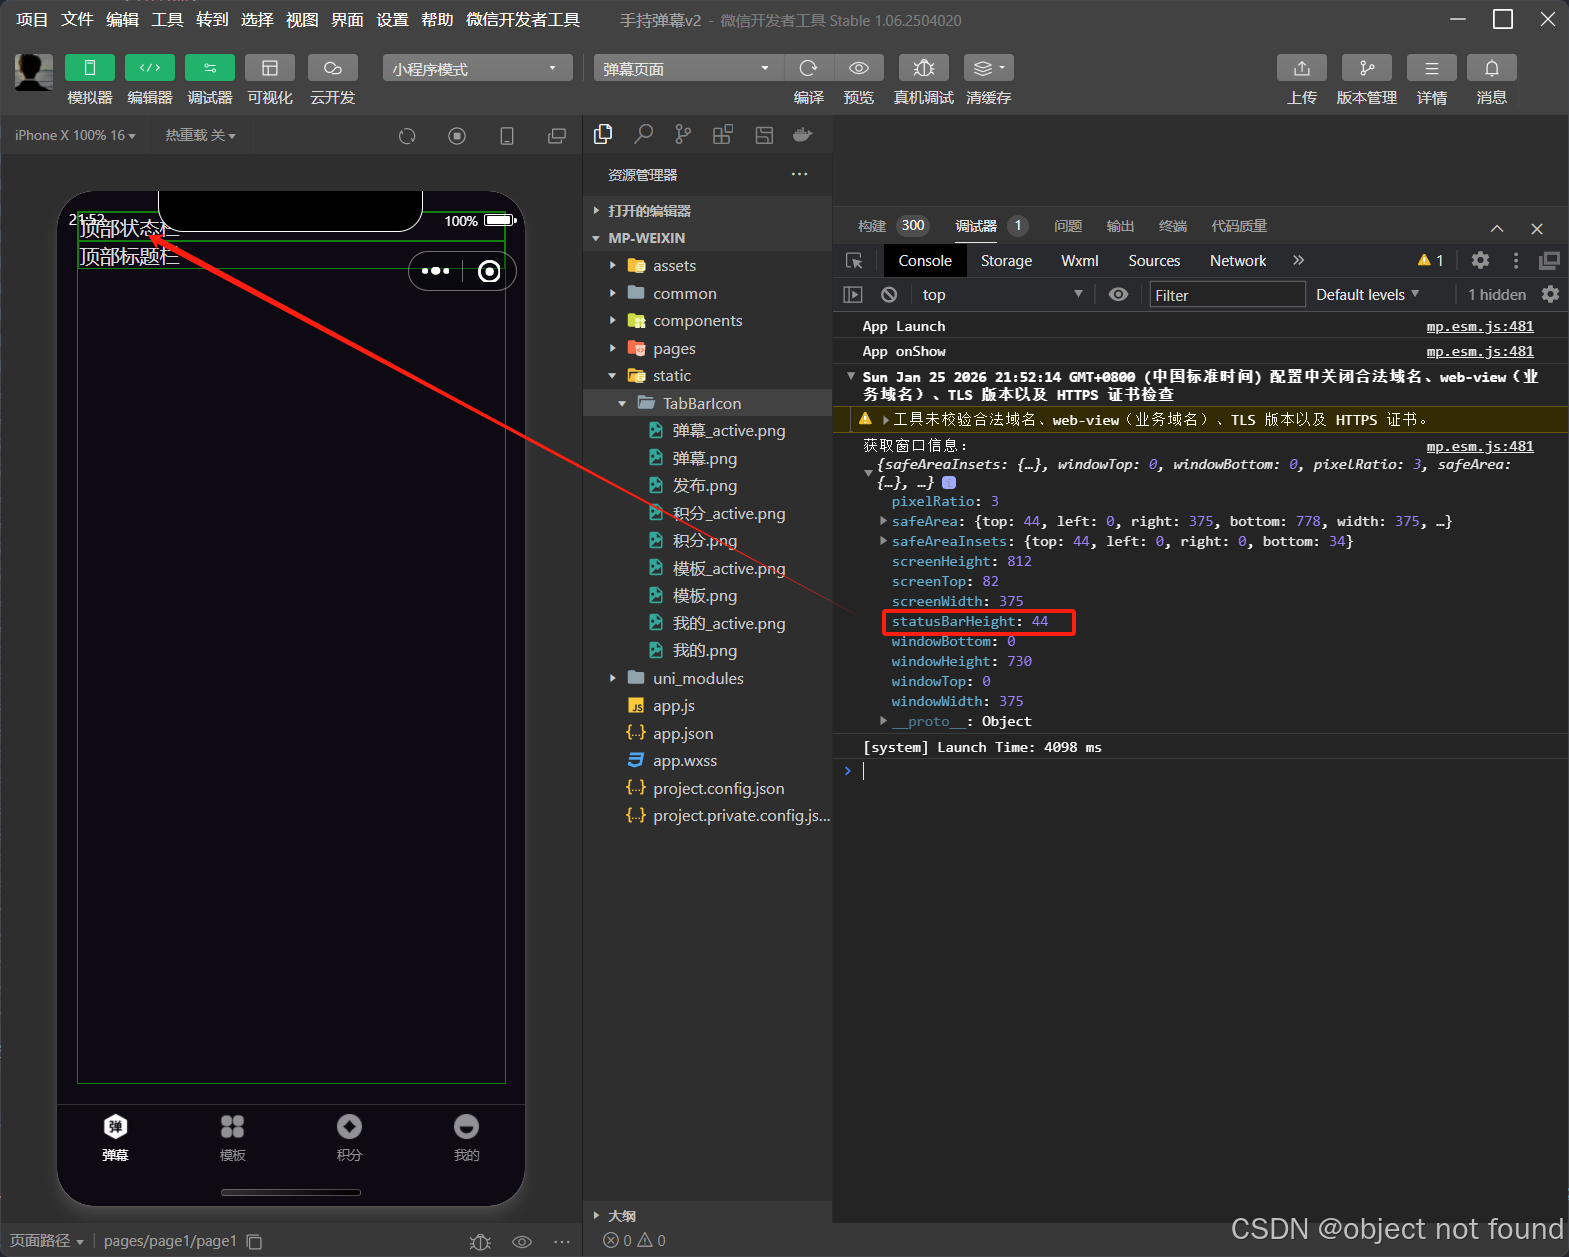Screen dimensions: 1569x1257
Task: Click the simulator stop record icon
Action: point(457,136)
